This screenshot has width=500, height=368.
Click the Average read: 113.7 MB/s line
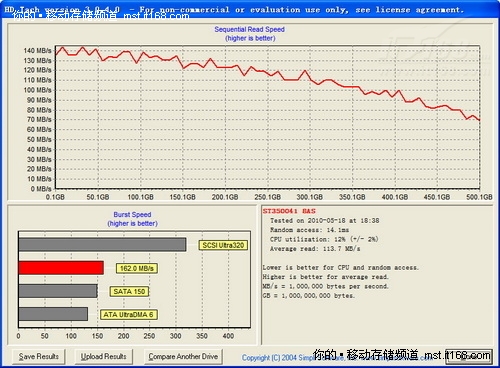[x=315, y=249]
